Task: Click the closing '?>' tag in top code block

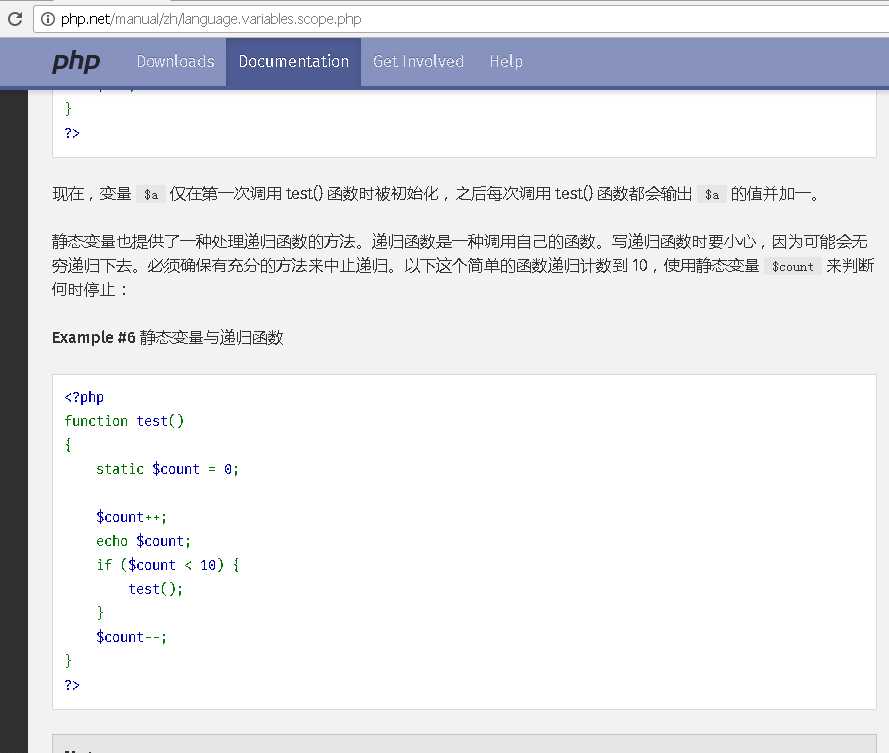Action: click(x=72, y=133)
